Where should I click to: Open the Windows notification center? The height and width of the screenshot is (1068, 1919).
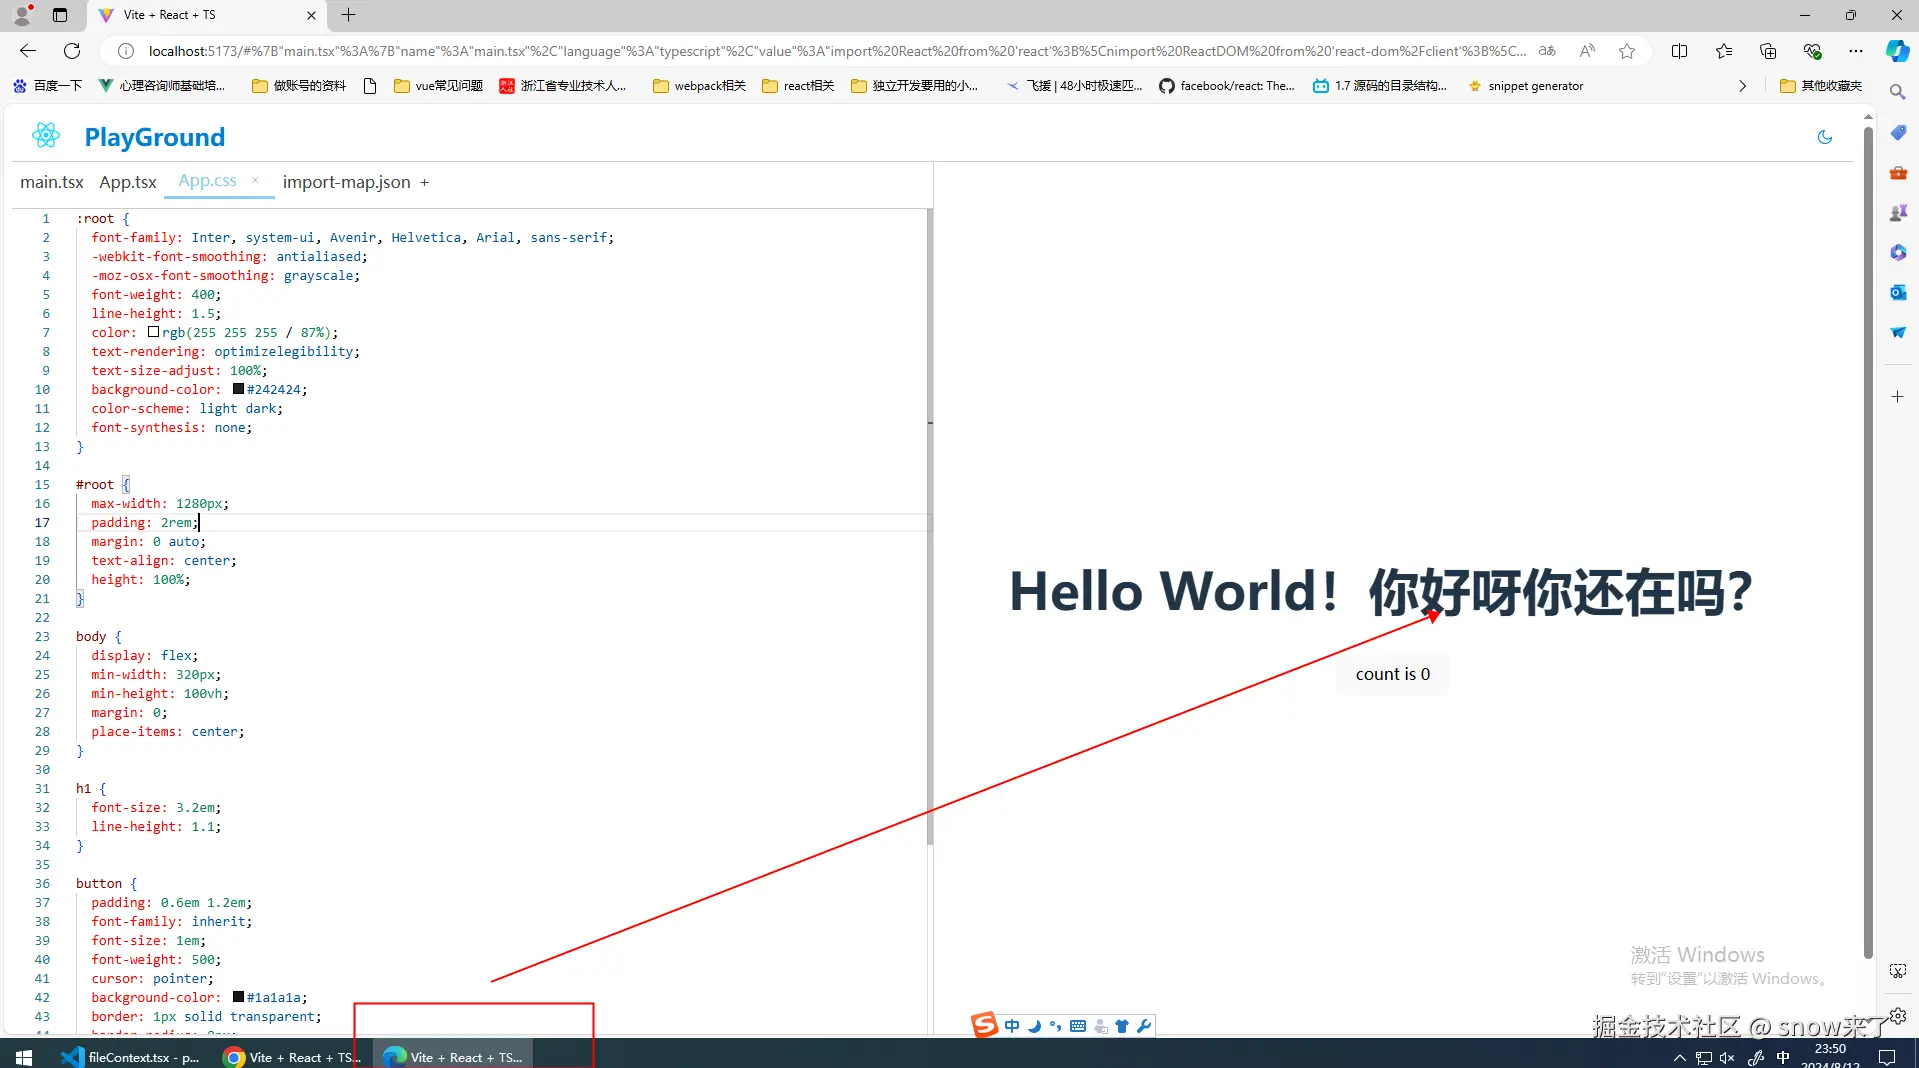click(x=1887, y=1057)
